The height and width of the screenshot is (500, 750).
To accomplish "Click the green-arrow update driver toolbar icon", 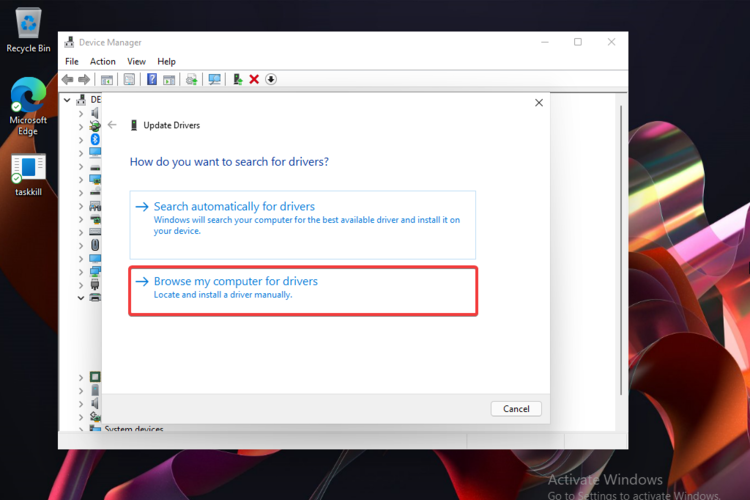I will (237, 79).
